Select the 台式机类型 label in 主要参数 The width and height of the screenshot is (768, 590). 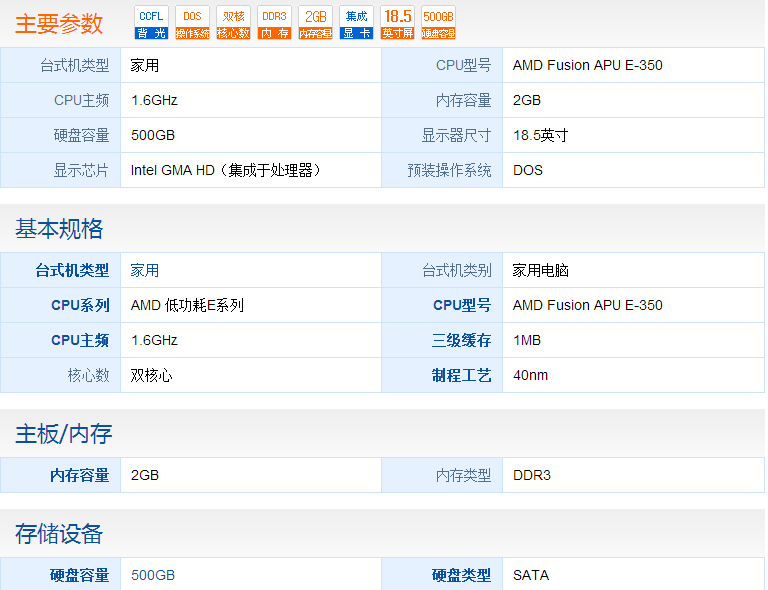pos(74,66)
